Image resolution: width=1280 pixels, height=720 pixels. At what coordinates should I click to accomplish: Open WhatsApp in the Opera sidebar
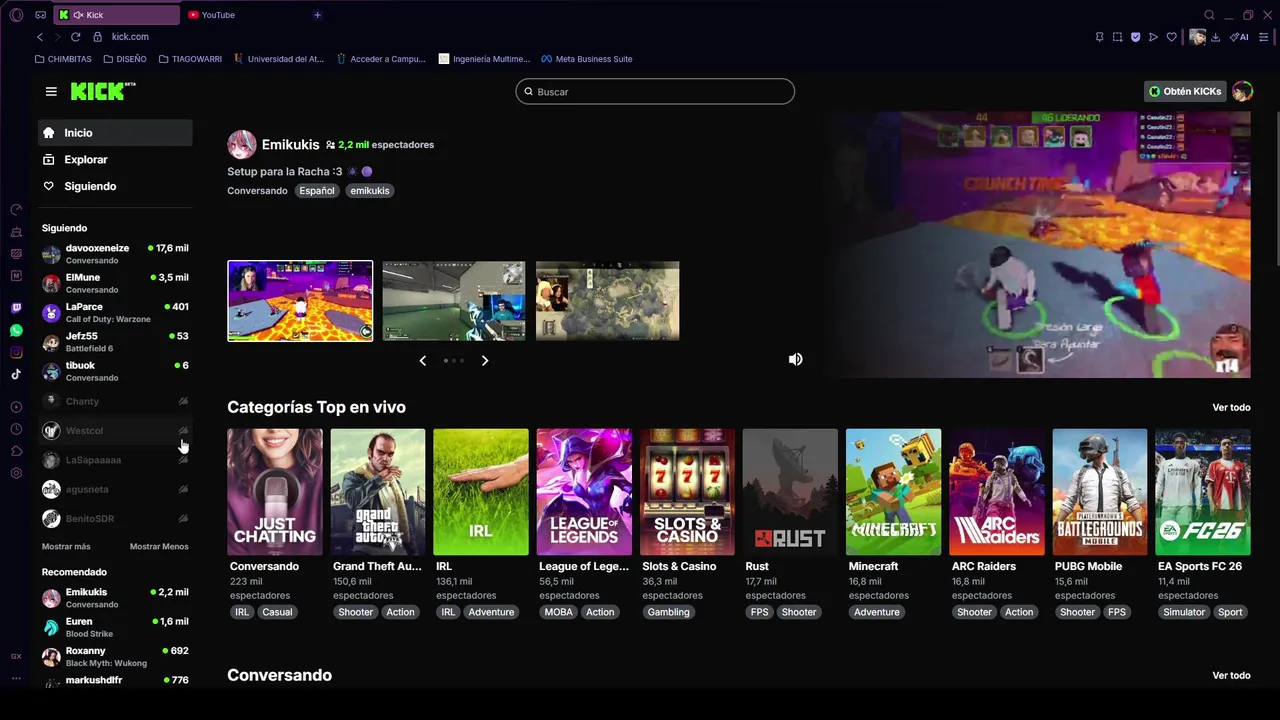(x=16, y=330)
